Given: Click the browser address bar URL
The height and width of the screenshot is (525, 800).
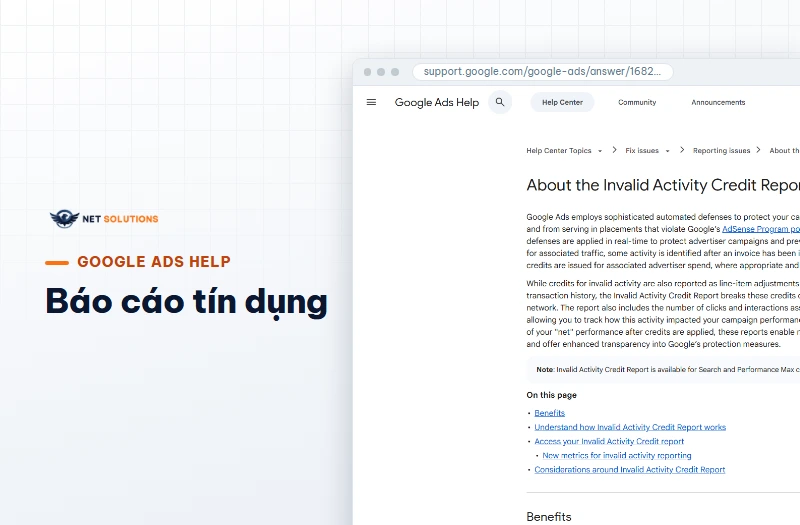Looking at the screenshot, I should (542, 71).
